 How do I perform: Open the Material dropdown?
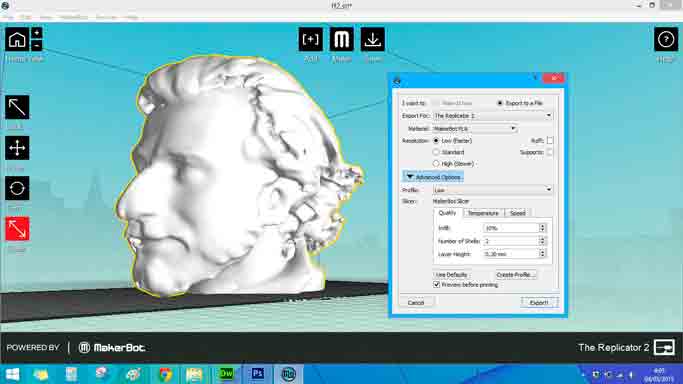click(x=474, y=129)
